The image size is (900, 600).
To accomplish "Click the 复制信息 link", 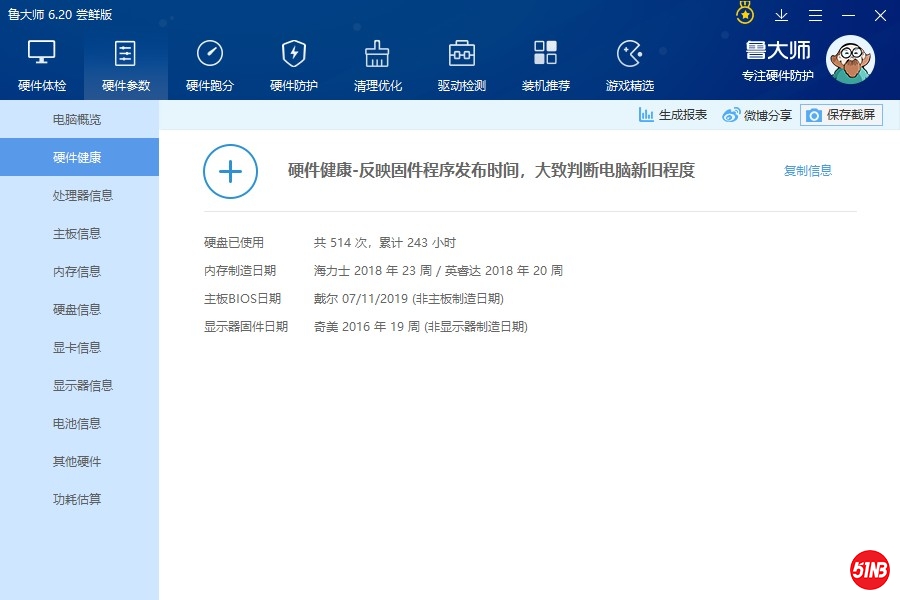I will click(808, 171).
